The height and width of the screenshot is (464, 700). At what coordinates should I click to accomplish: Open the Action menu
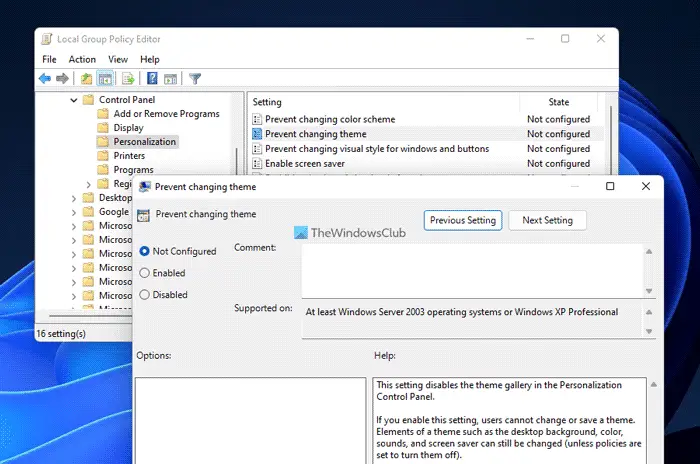coord(82,59)
